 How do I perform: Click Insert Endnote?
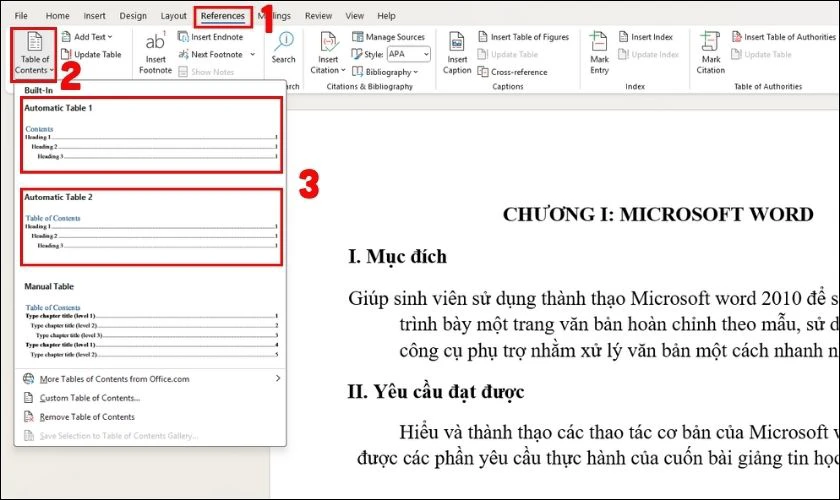tap(211, 37)
